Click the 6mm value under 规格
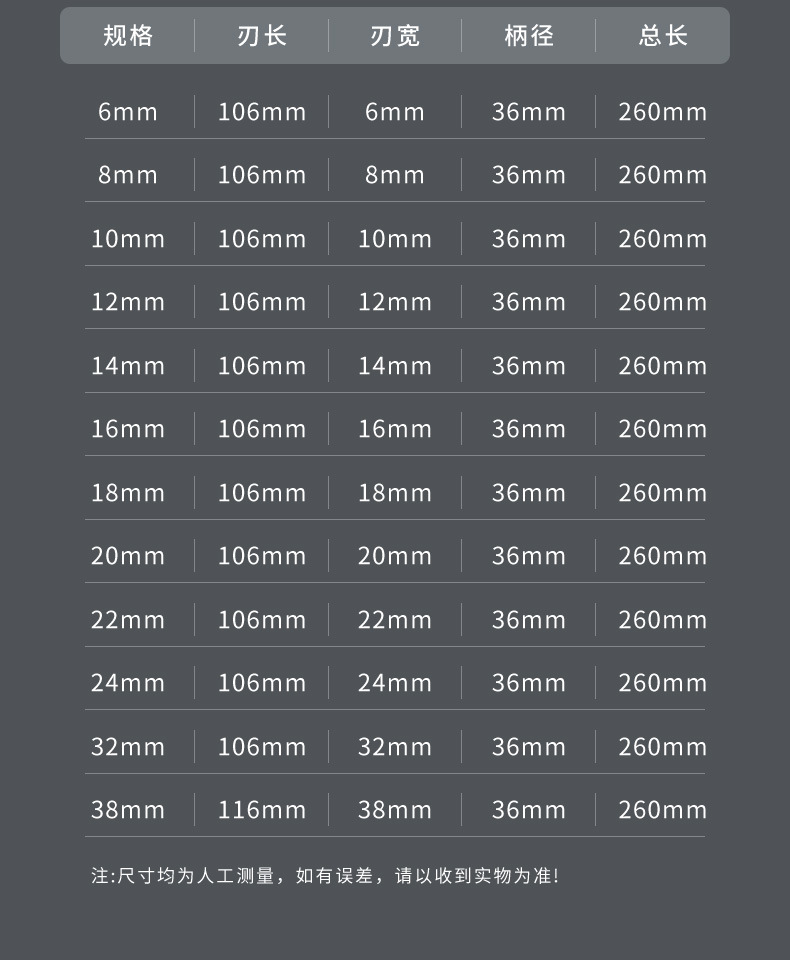The height and width of the screenshot is (960, 790). (128, 111)
